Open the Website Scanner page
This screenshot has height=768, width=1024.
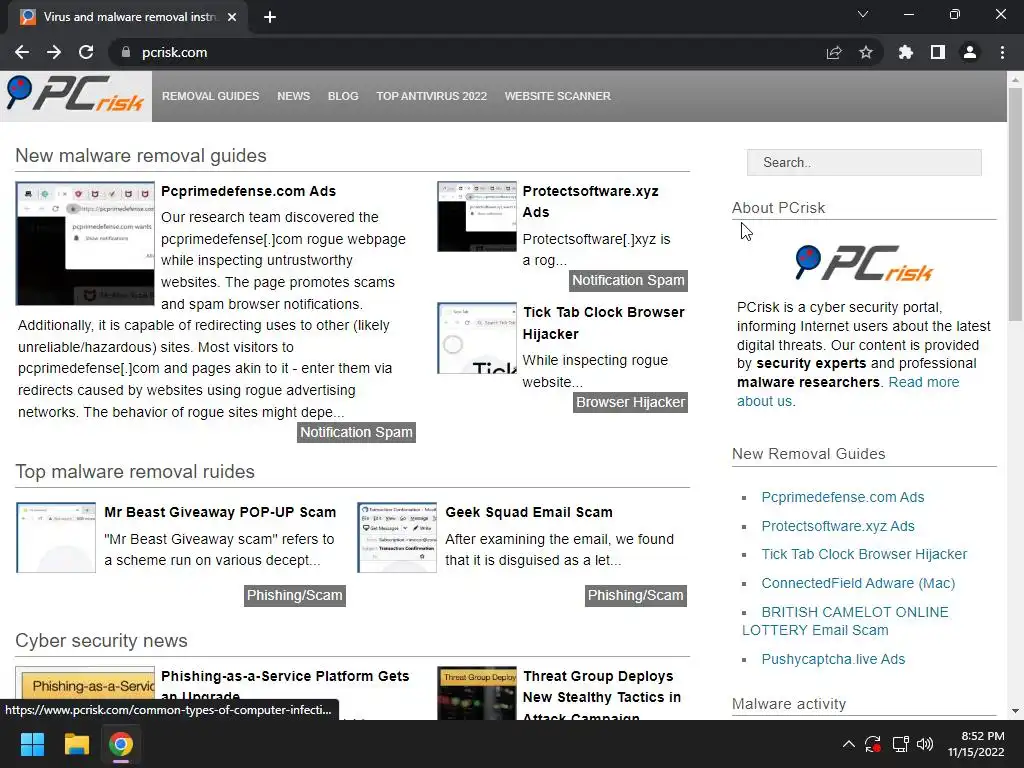click(x=557, y=96)
